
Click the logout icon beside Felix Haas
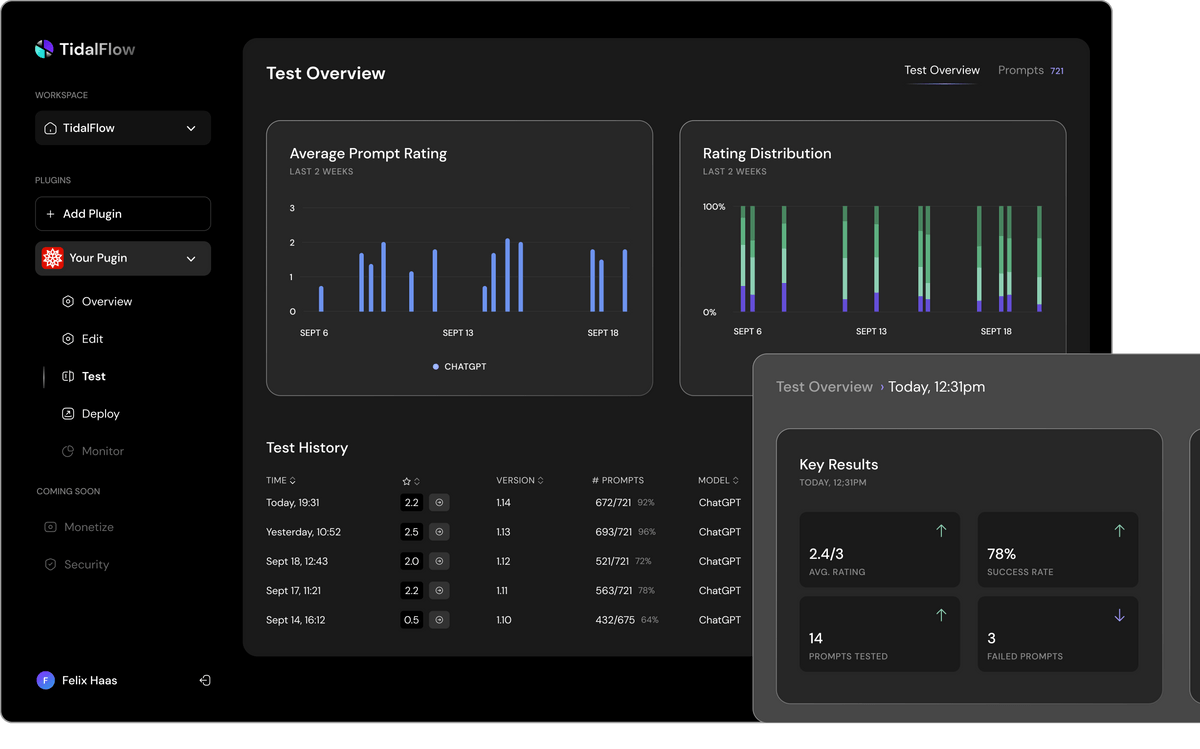click(x=205, y=680)
